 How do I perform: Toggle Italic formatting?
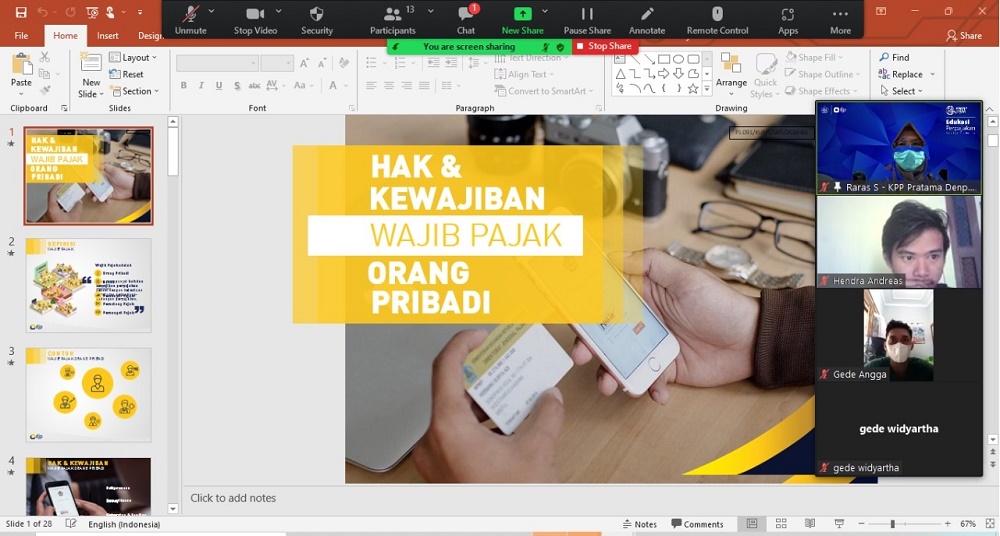(x=202, y=86)
